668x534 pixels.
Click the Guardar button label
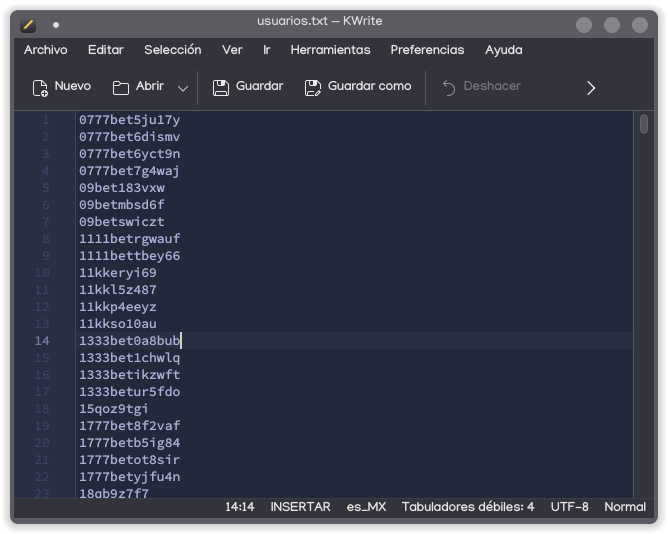pos(259,86)
